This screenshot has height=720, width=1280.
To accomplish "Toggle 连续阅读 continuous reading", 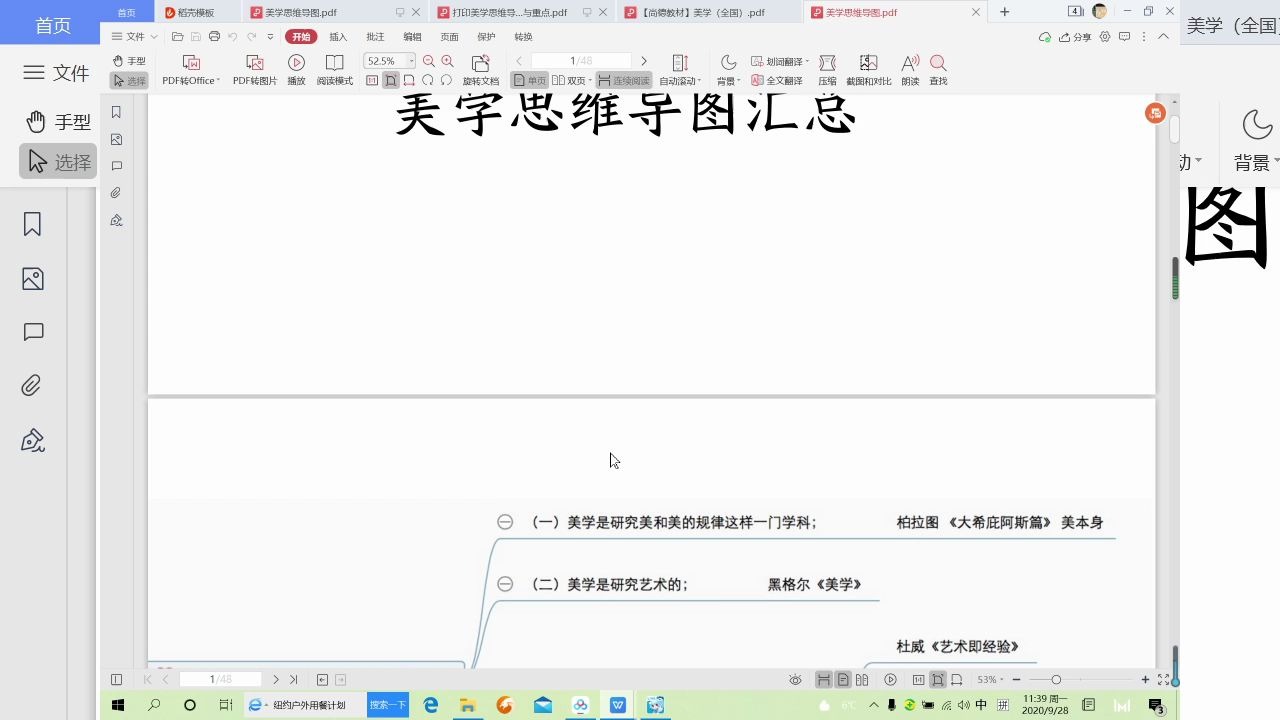I will 624,80.
